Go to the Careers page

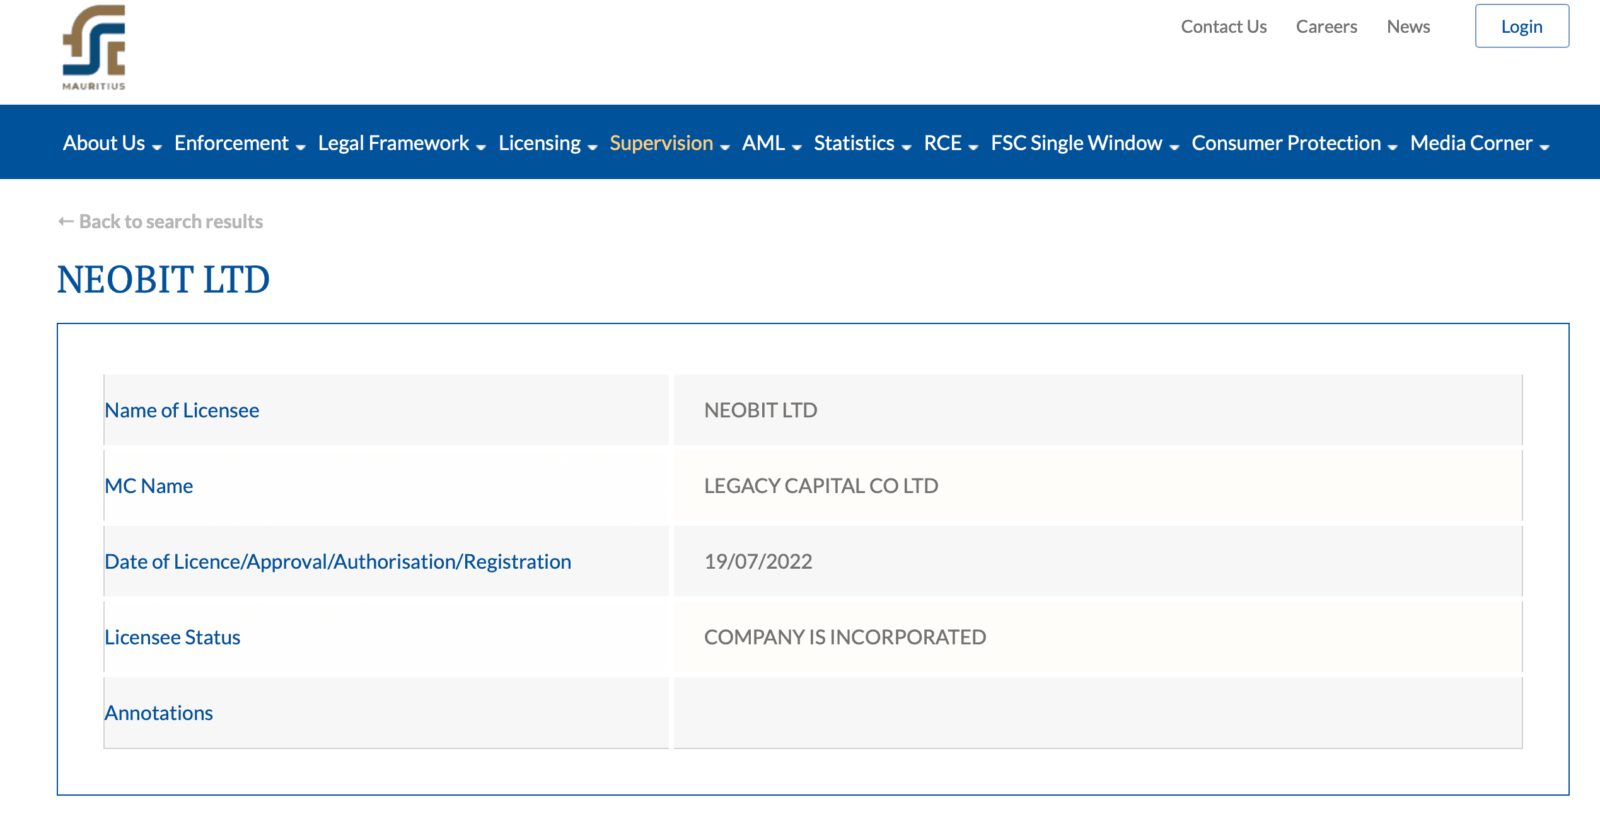point(1326,27)
